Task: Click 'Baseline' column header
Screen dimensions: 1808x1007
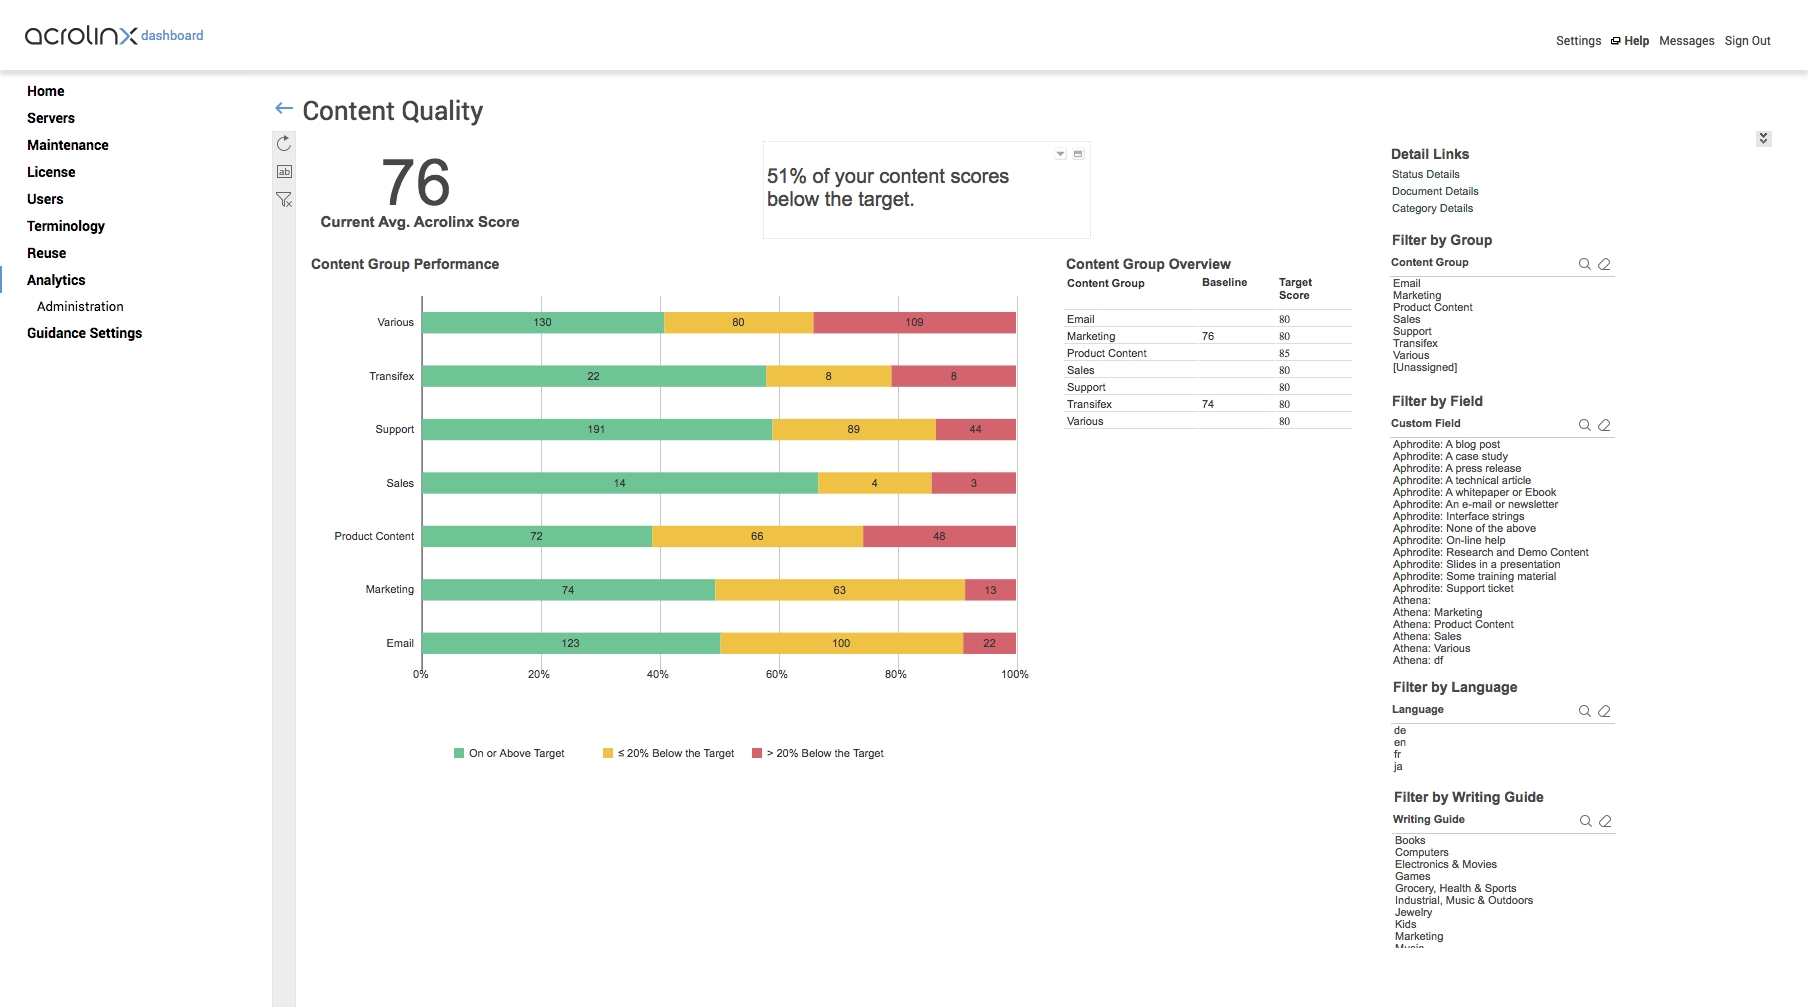Action: [1224, 282]
